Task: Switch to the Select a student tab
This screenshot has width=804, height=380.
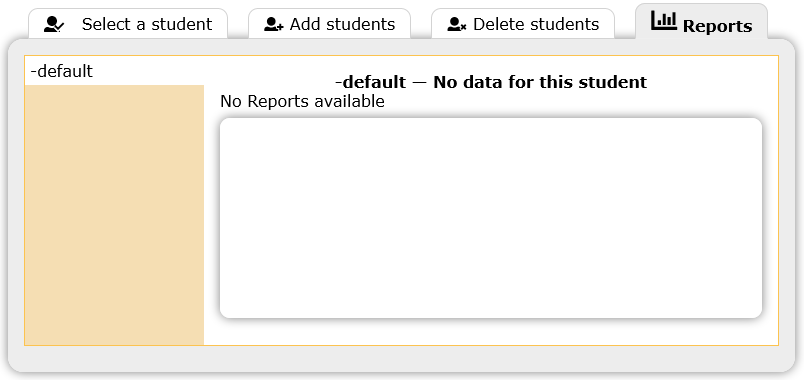Action: click(x=128, y=24)
